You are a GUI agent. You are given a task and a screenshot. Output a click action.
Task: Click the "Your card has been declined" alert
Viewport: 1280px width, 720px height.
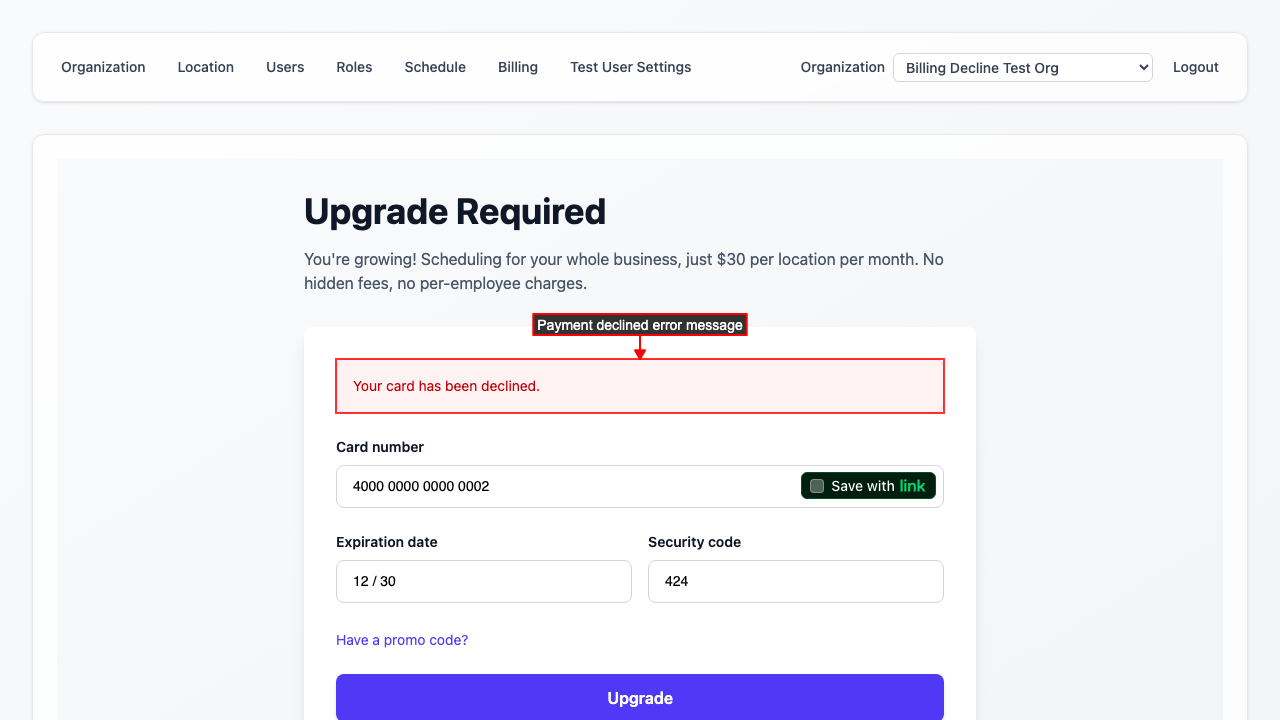click(x=640, y=386)
